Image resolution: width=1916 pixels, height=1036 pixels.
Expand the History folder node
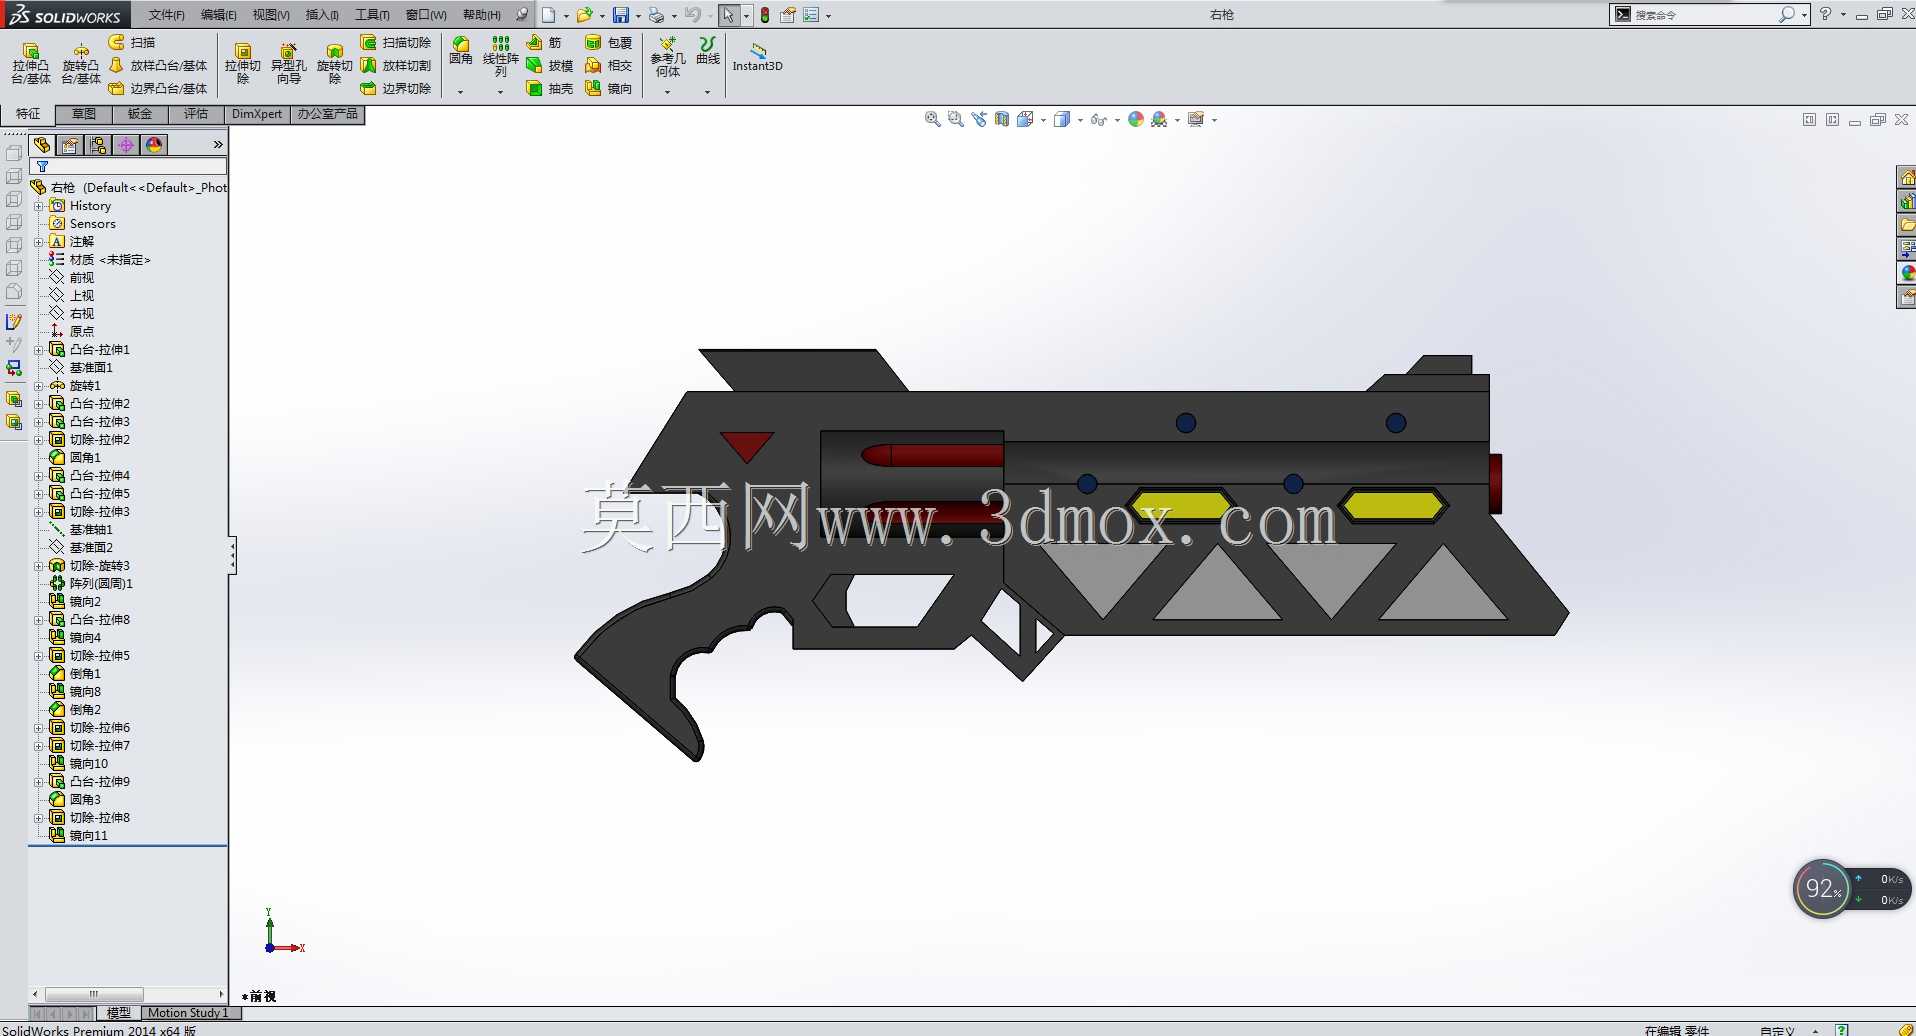click(39, 206)
